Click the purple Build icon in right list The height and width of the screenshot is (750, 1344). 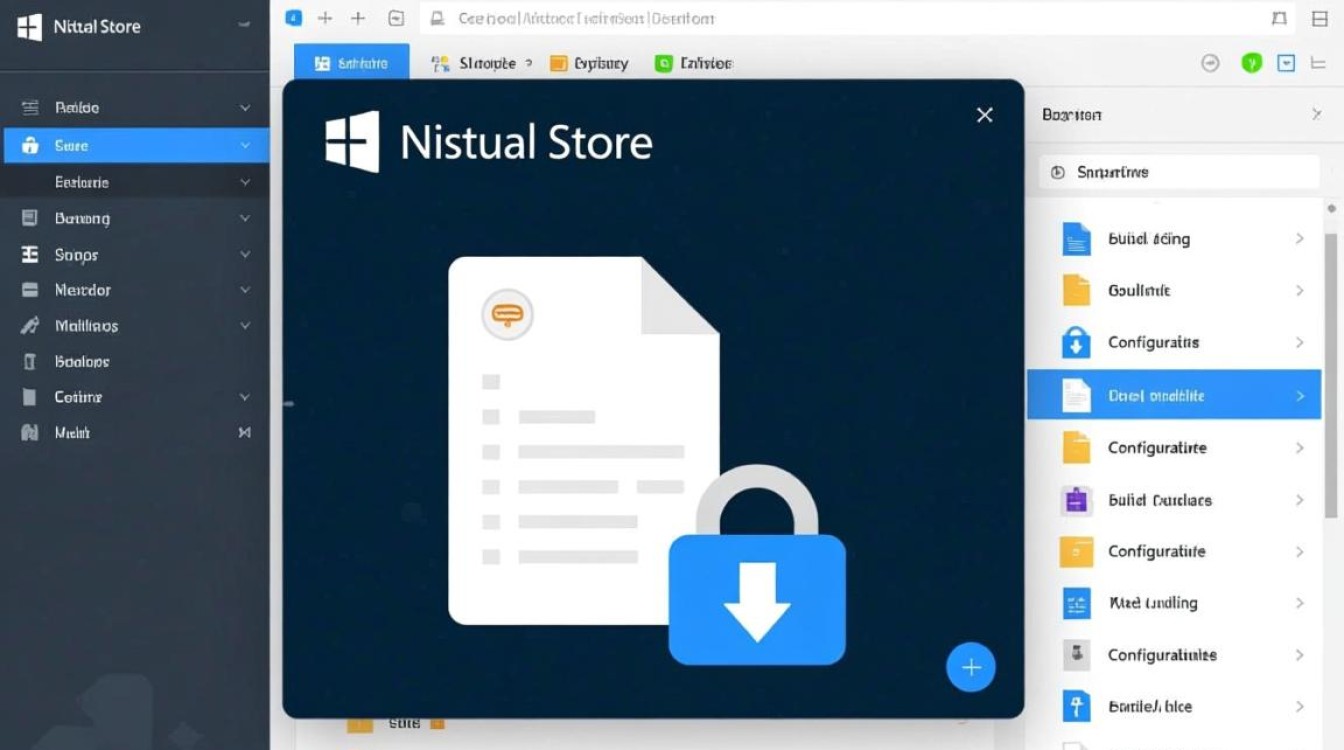point(1076,500)
